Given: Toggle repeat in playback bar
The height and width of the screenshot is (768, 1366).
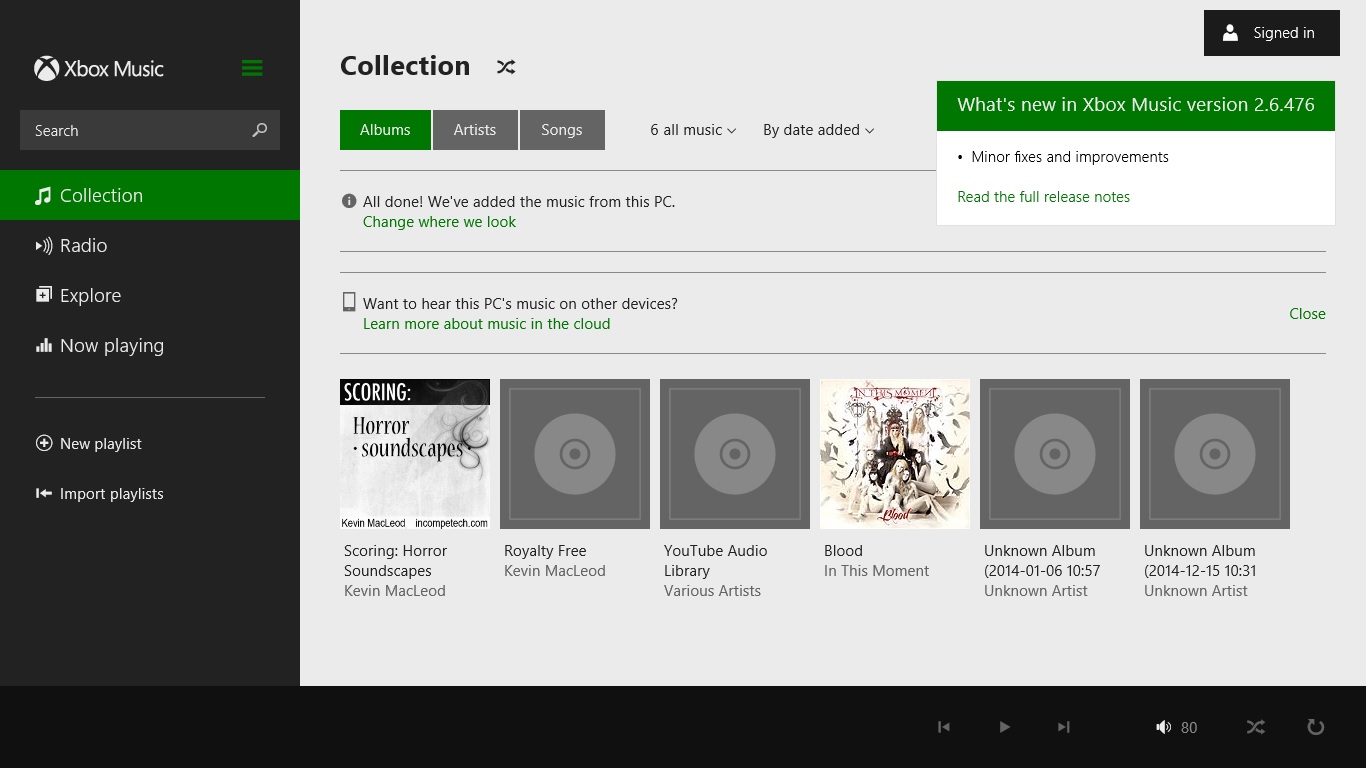Looking at the screenshot, I should tap(1316, 727).
